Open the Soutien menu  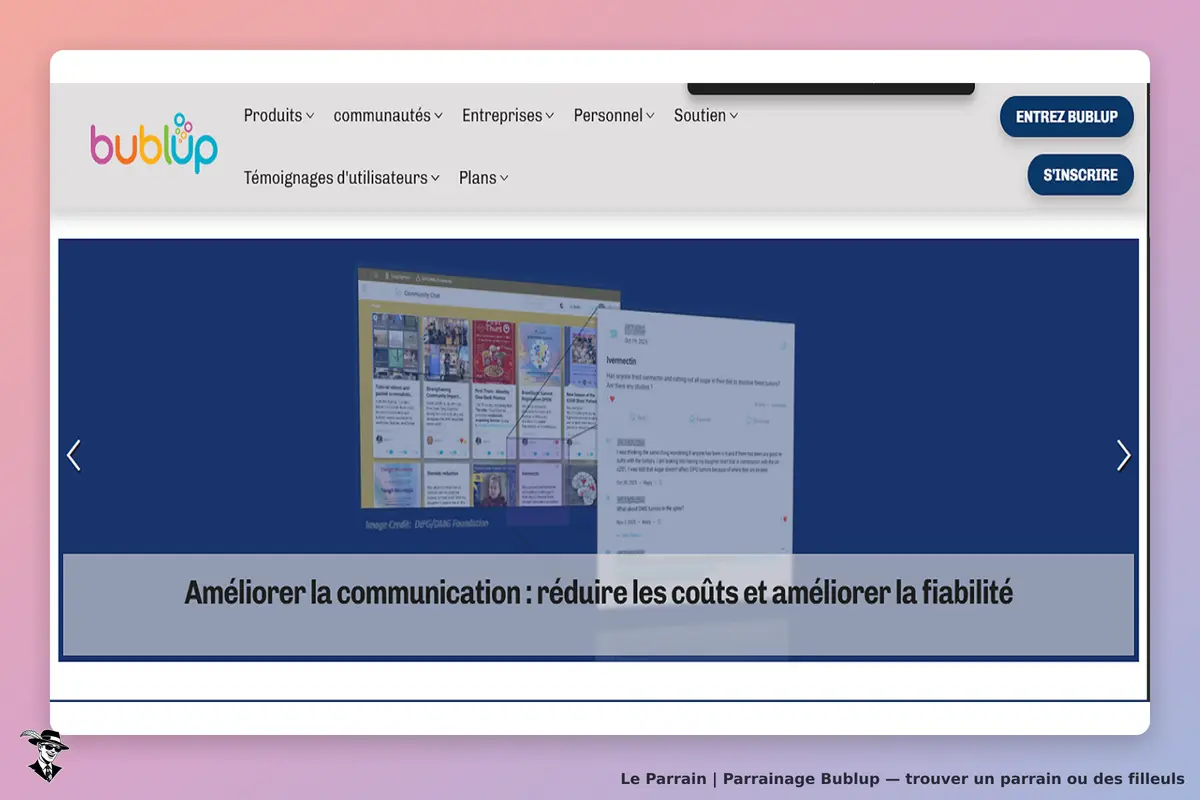pyautogui.click(x=706, y=115)
